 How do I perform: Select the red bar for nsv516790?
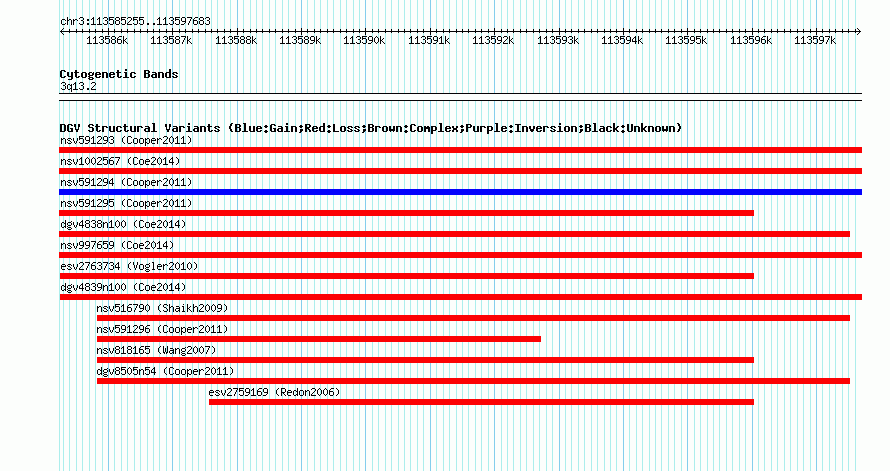coord(473,318)
